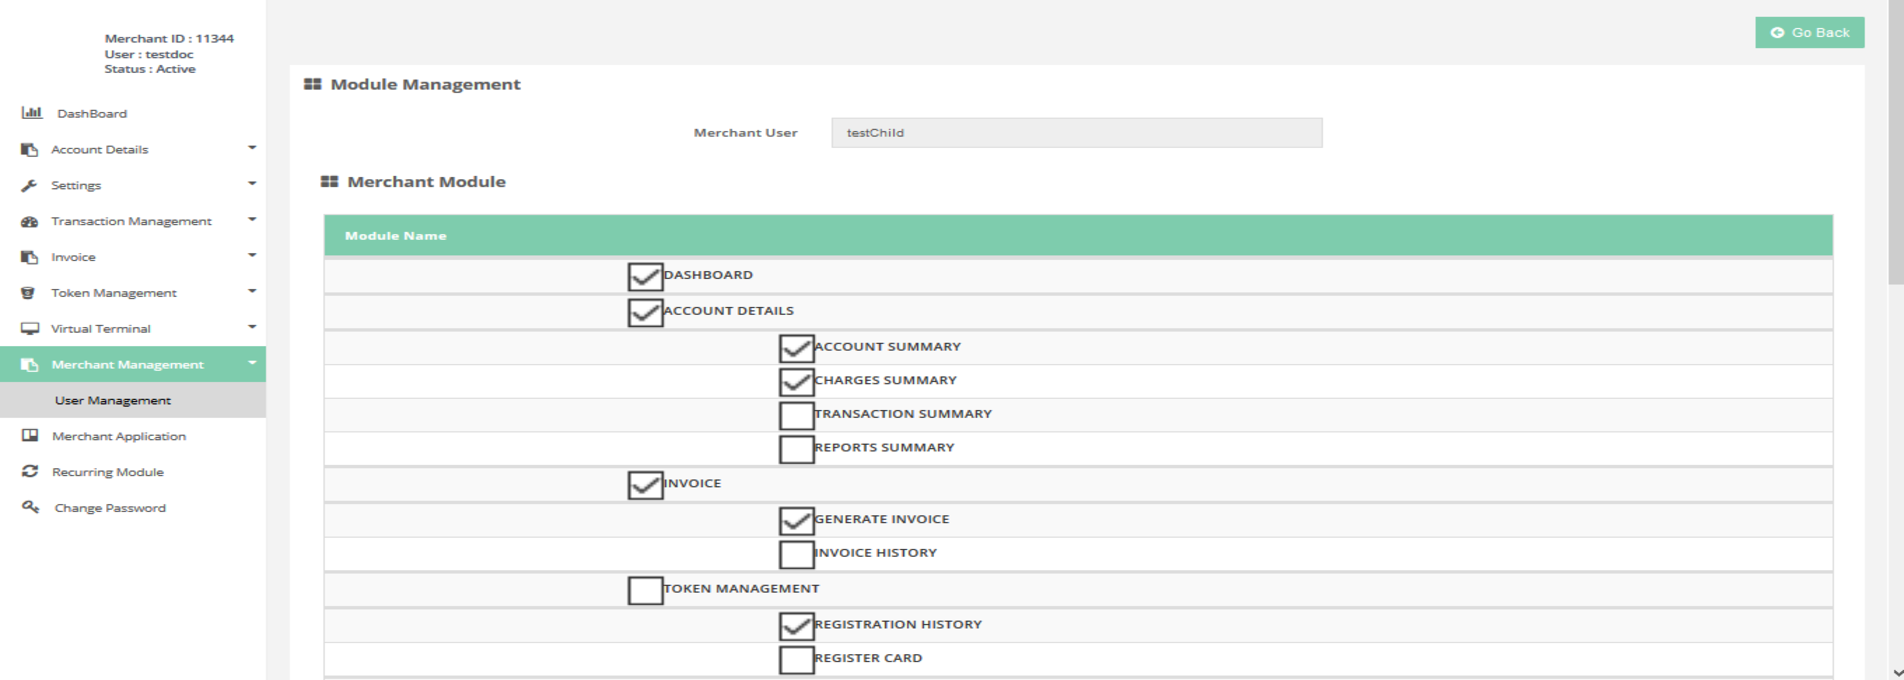1904x680 pixels.
Task: Click the DashBoard bar chart icon
Action: pyautogui.click(x=31, y=113)
